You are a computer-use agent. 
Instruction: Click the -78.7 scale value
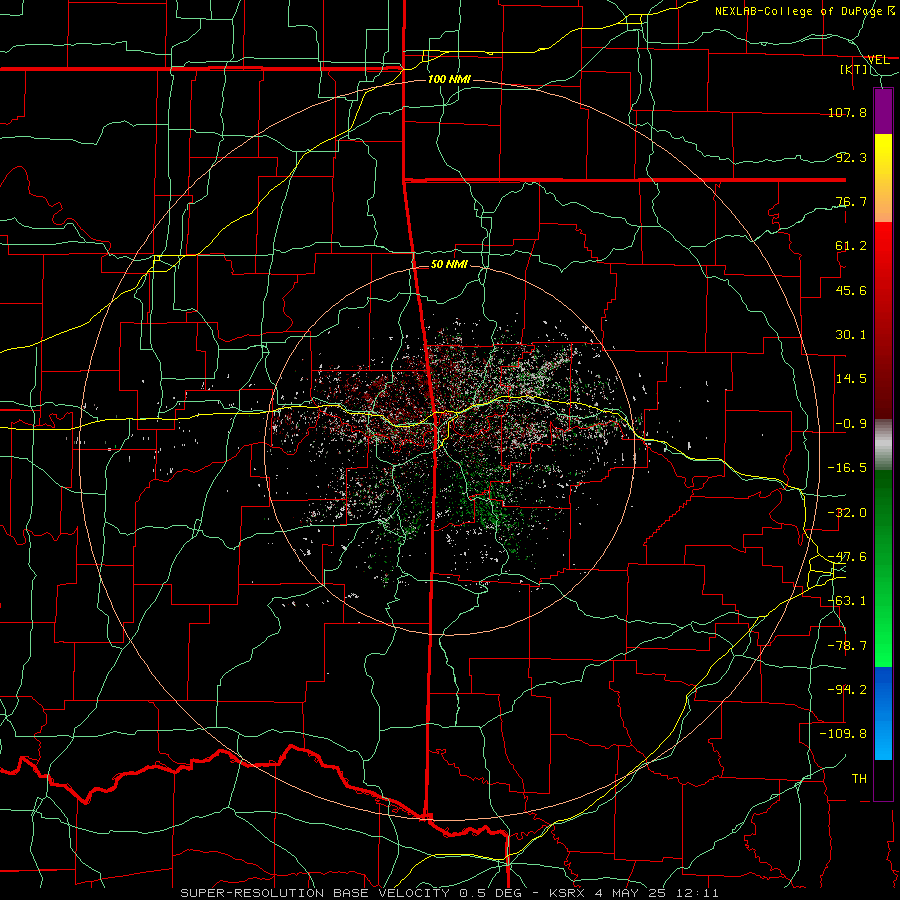[847, 646]
